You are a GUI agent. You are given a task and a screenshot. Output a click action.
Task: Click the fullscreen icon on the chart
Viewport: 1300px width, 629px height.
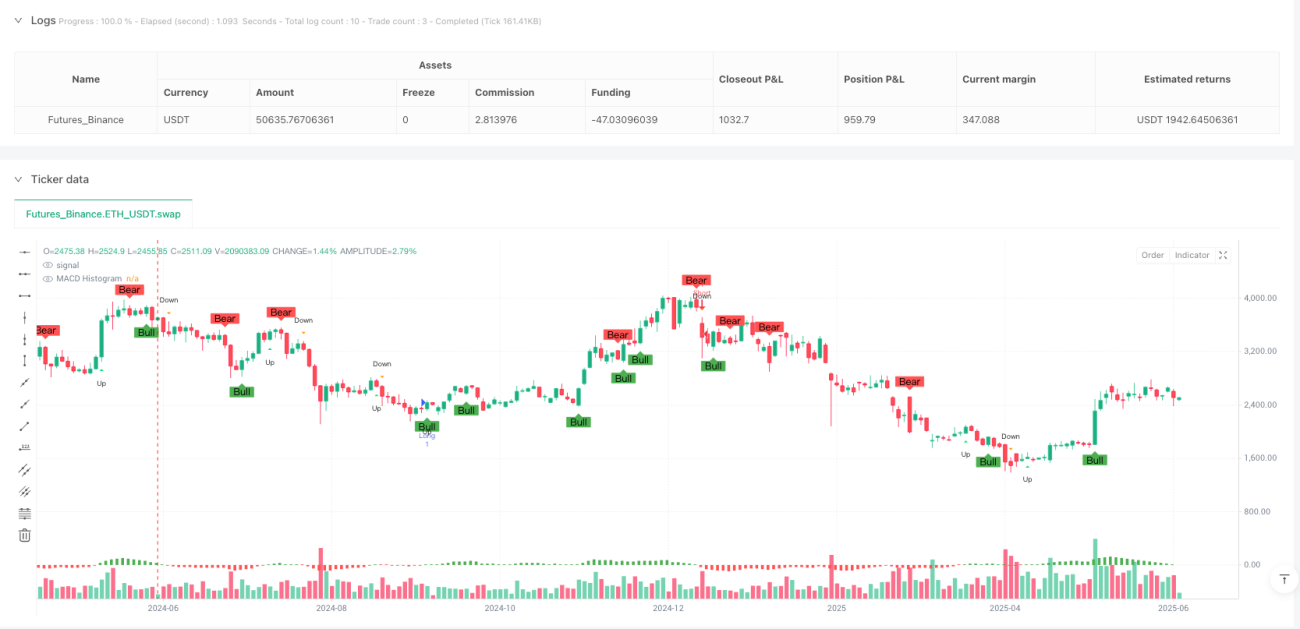pyautogui.click(x=1223, y=255)
